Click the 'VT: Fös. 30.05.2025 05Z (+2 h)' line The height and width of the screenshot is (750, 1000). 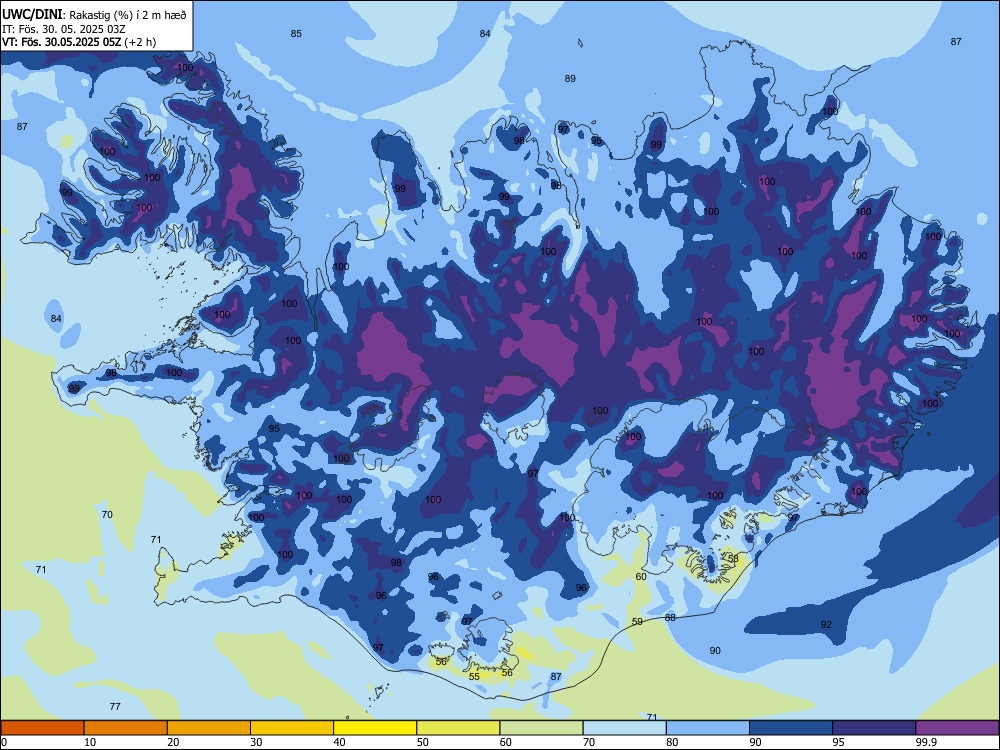click(79, 42)
